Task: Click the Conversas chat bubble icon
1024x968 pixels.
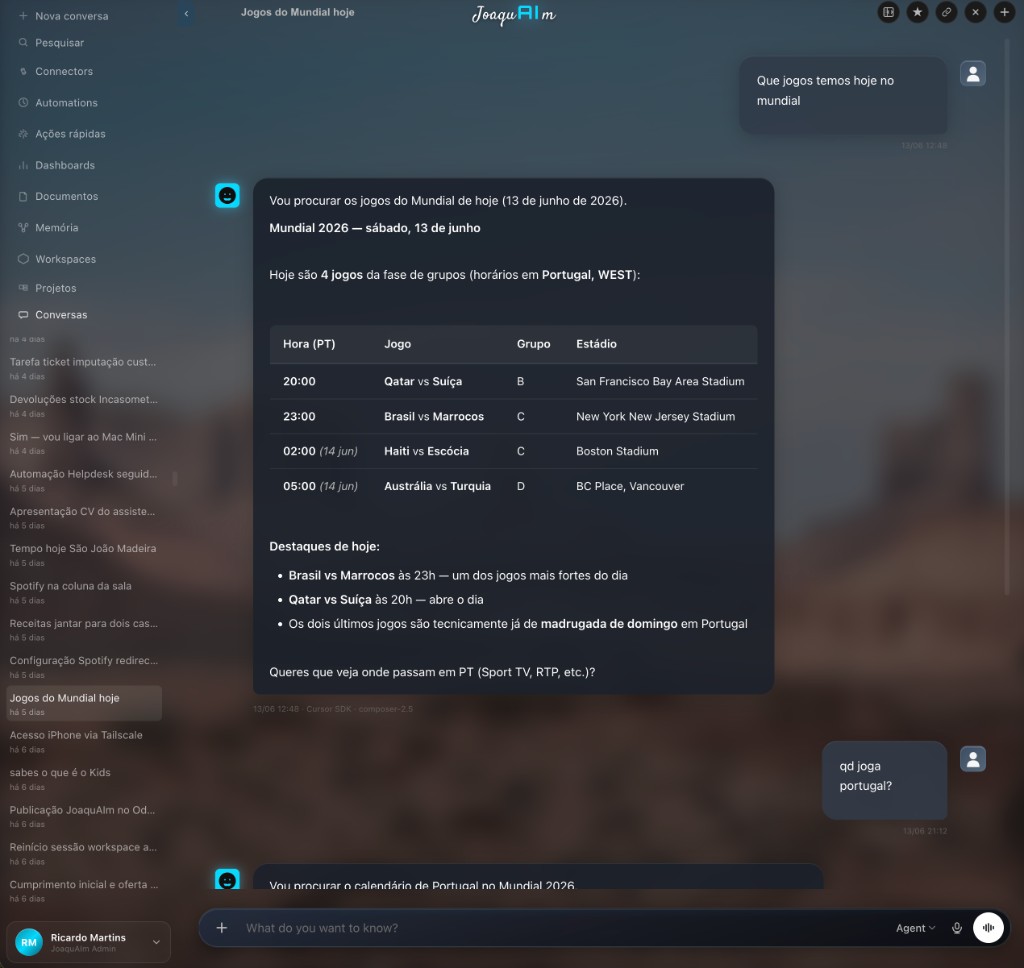Action: tap(24, 315)
